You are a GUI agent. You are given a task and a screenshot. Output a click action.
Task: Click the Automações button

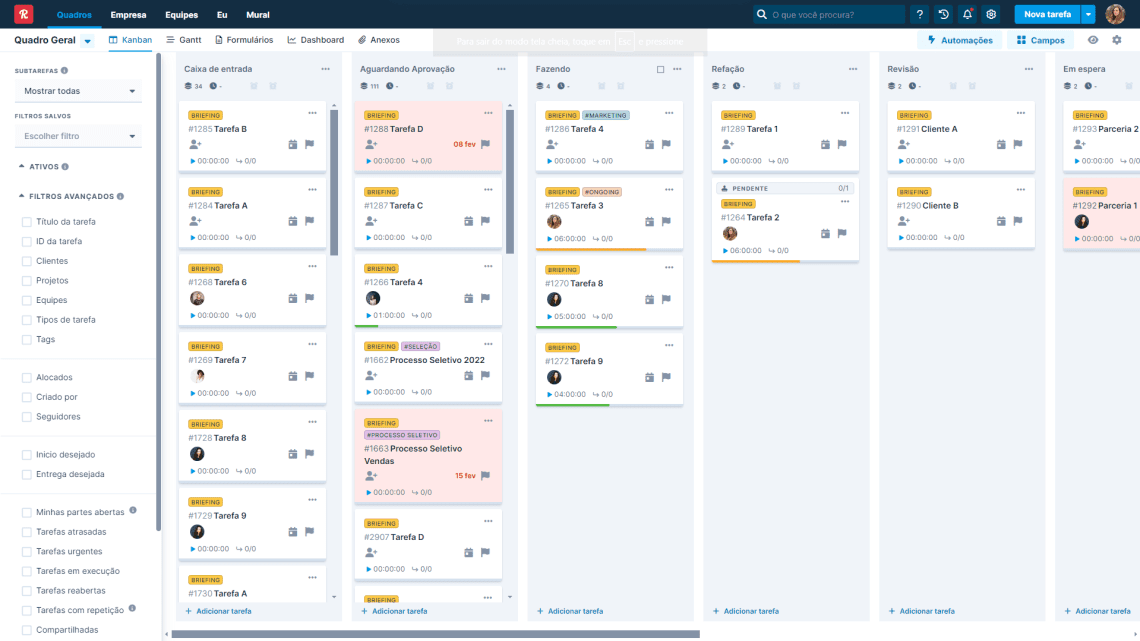pos(960,40)
